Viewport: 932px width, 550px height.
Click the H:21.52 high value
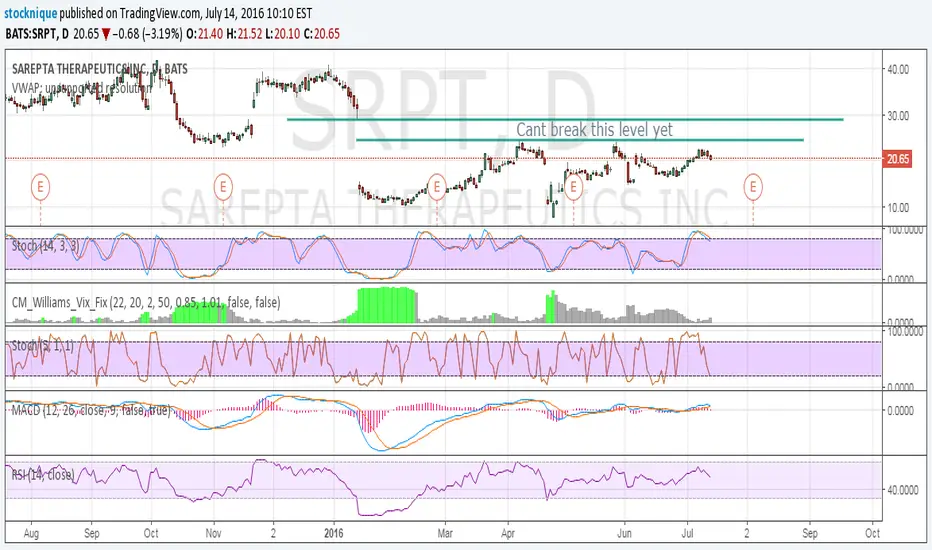[x=244, y=34]
